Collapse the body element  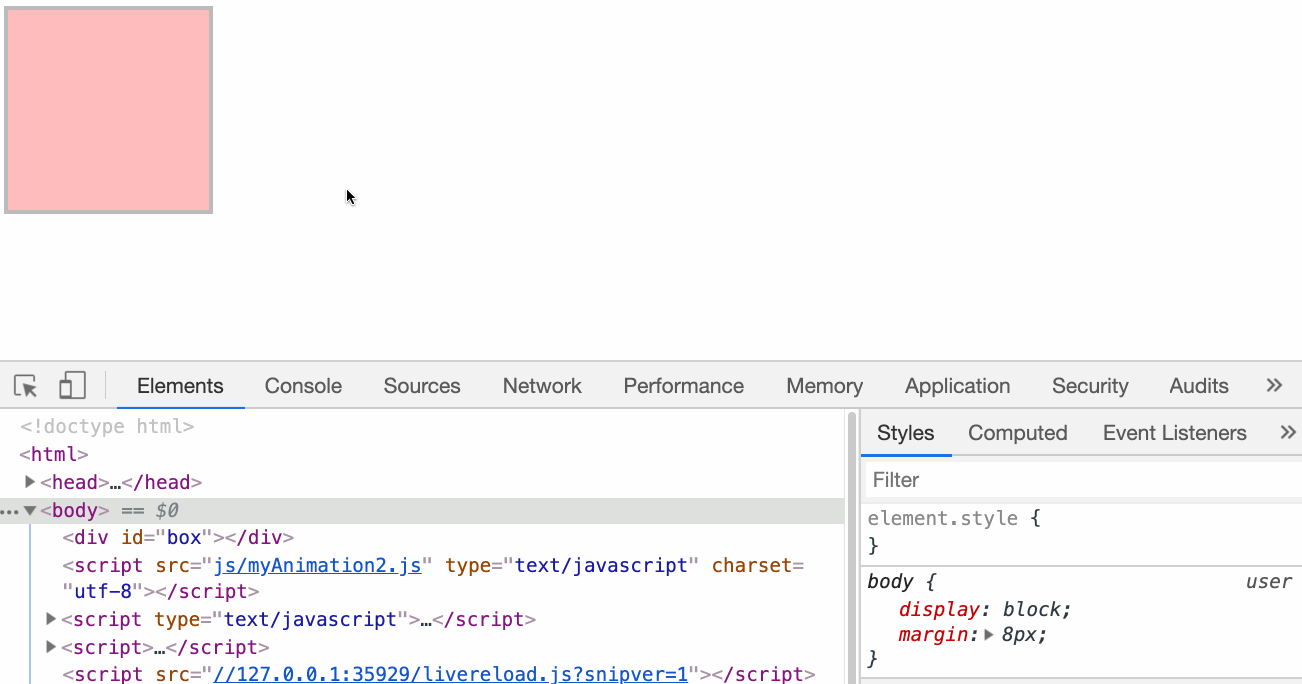click(x=30, y=511)
